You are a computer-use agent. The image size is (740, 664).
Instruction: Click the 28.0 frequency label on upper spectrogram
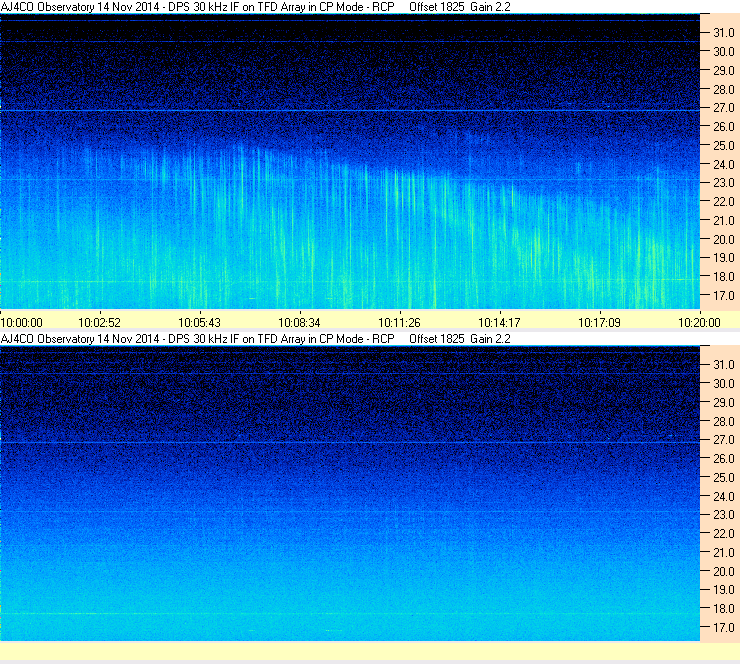pos(724,89)
